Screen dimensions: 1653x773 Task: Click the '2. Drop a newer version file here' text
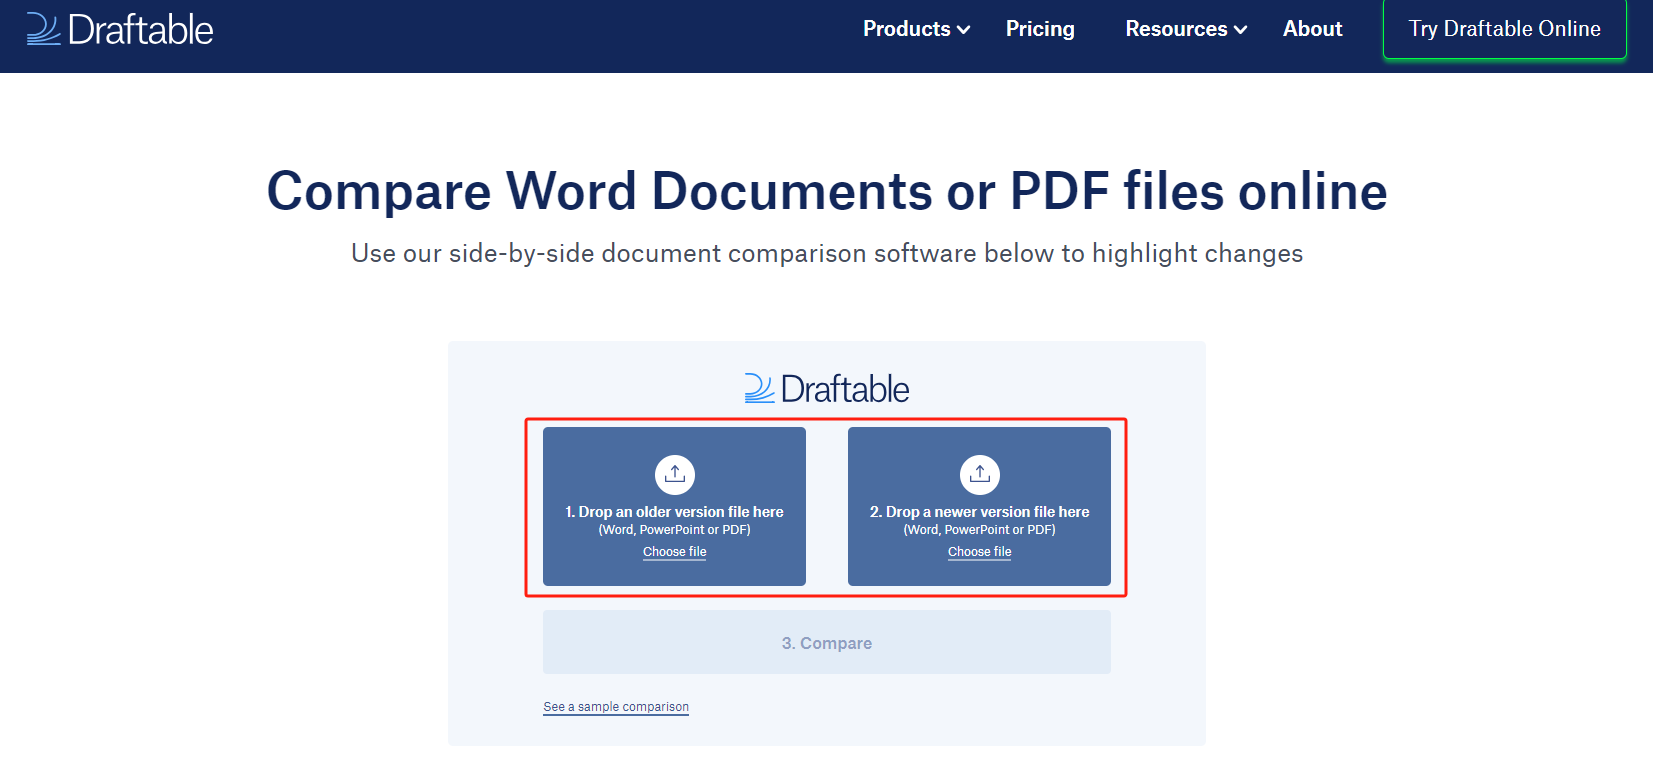pos(980,511)
